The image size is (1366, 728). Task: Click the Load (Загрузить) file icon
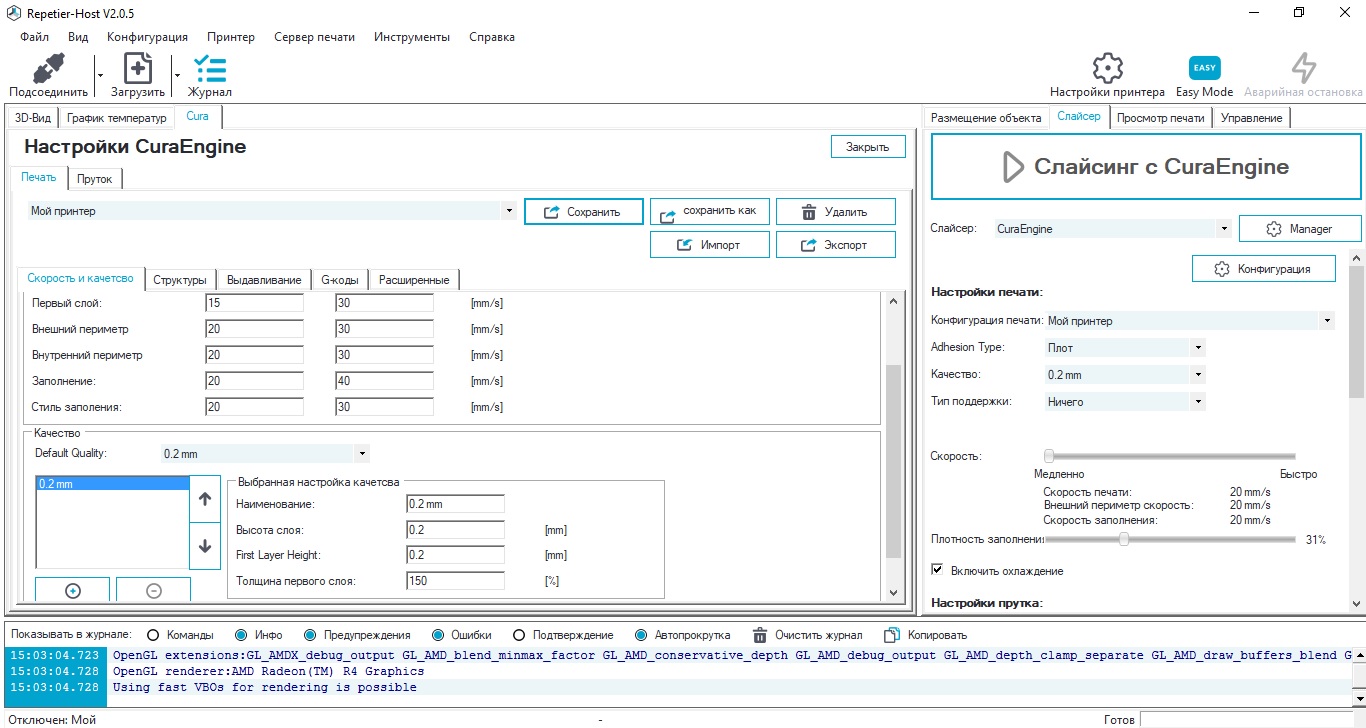[x=138, y=69]
